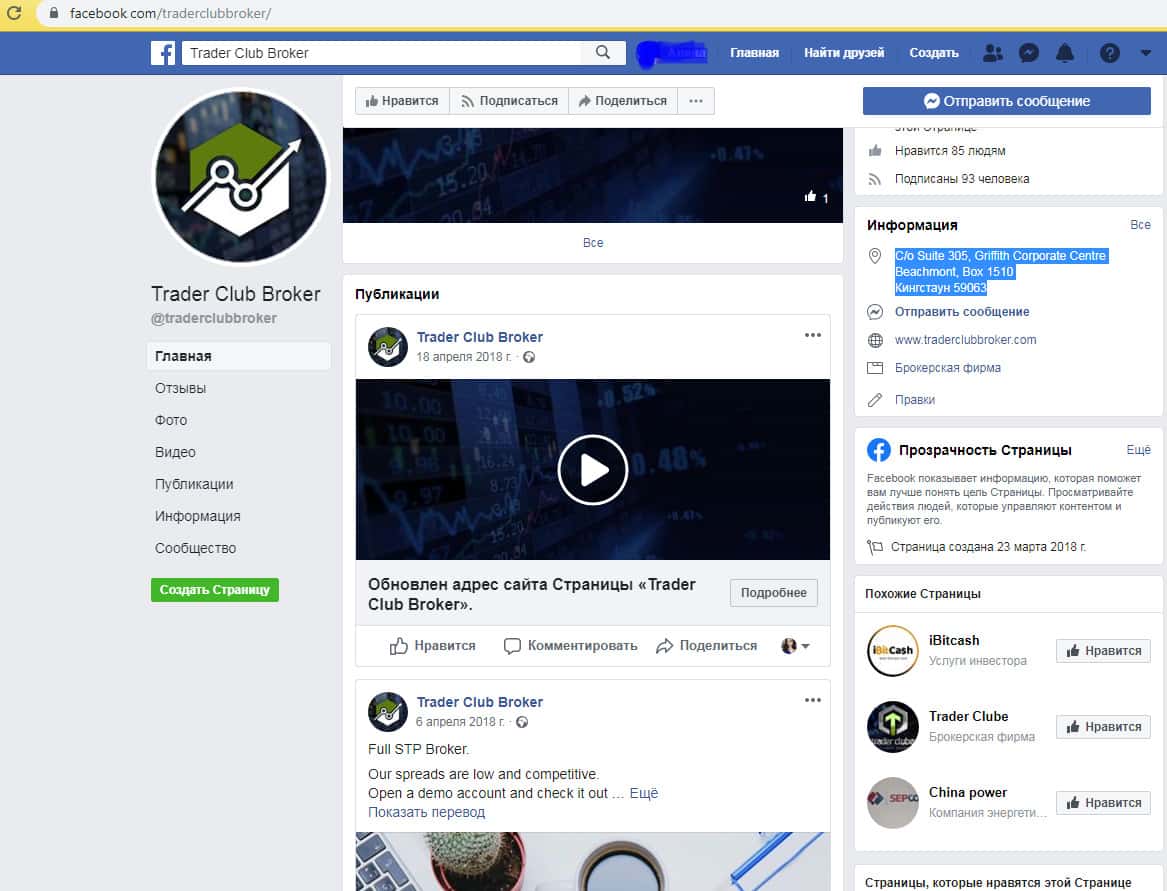Open three-dot menu in page action bar
Viewport: 1167px width, 891px height.
696,100
